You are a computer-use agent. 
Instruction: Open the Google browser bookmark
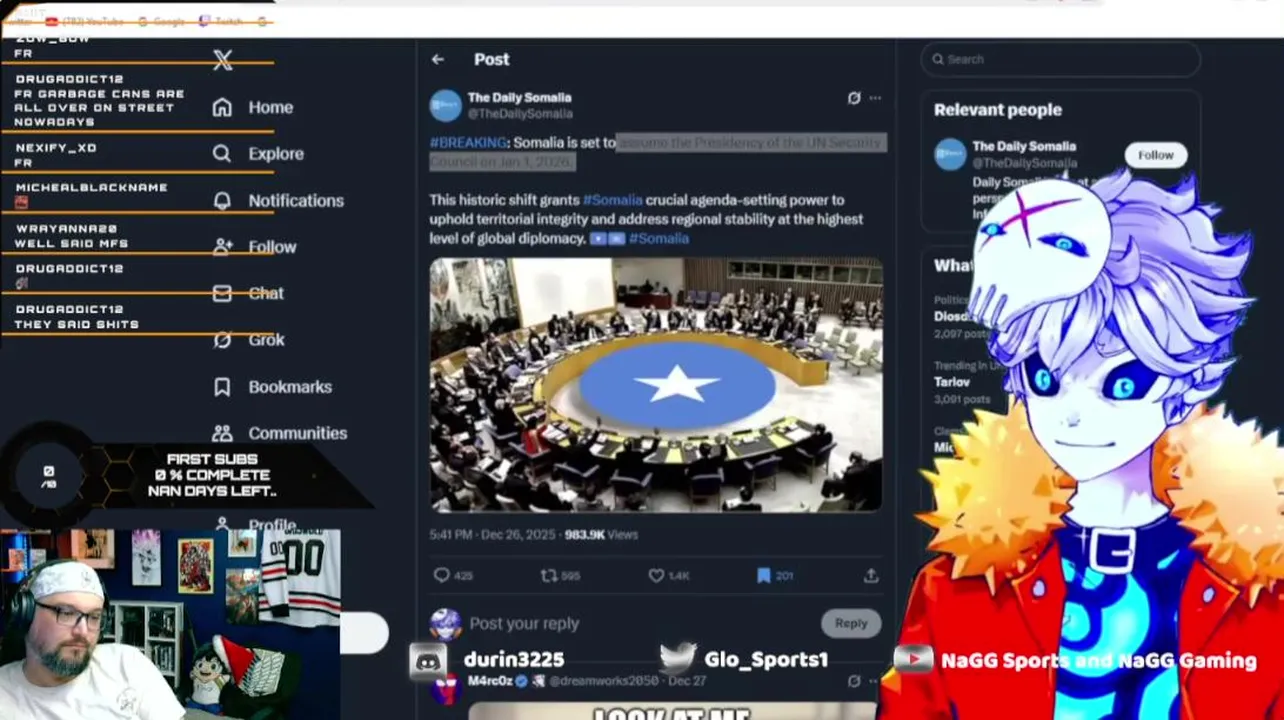(160, 21)
